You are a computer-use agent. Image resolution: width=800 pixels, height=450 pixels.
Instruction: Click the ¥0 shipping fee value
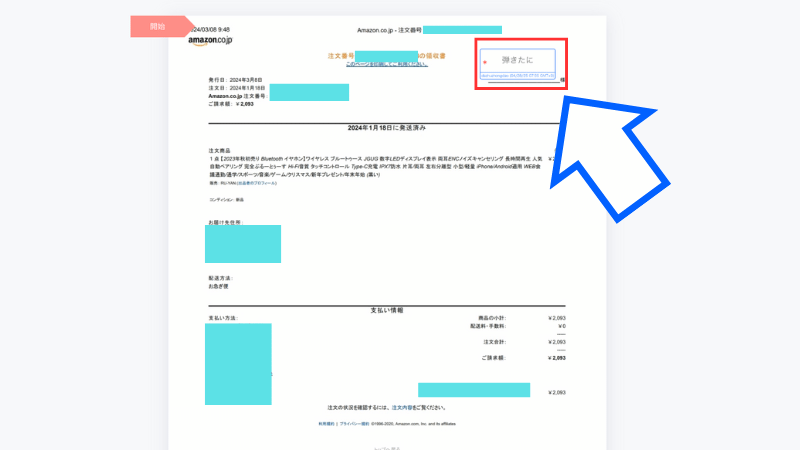pos(562,326)
